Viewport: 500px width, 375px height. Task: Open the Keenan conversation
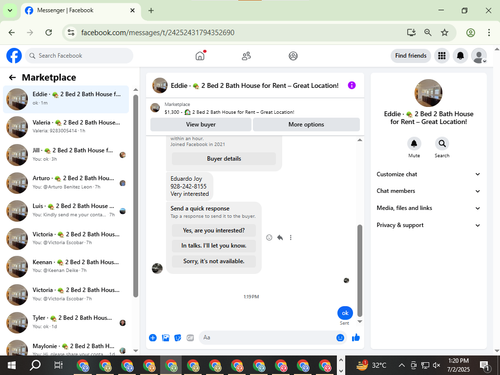coord(66,266)
